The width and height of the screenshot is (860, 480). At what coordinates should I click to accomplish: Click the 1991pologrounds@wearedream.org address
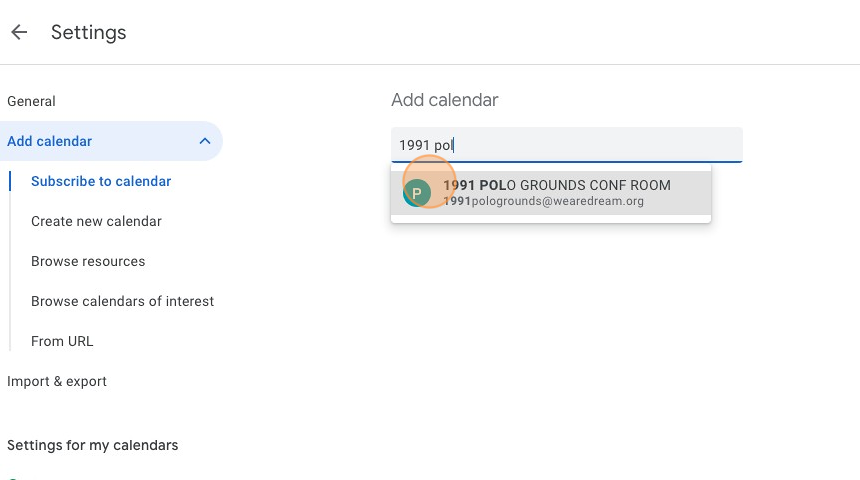[x=544, y=201]
